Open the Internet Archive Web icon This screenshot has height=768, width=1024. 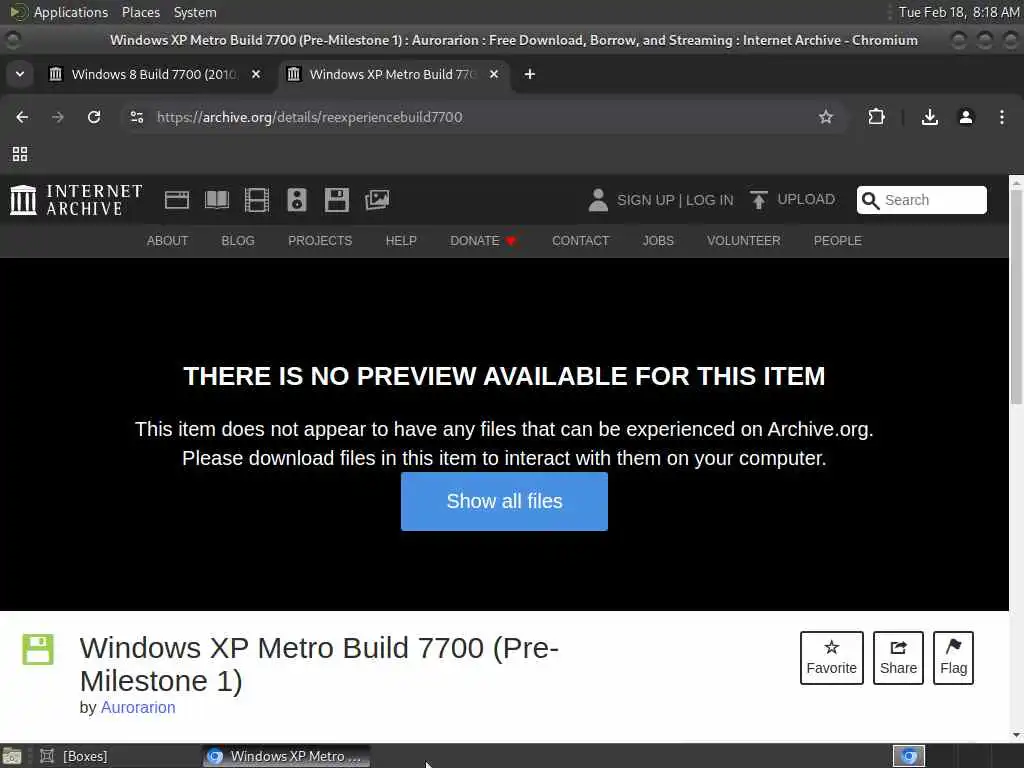click(x=177, y=200)
